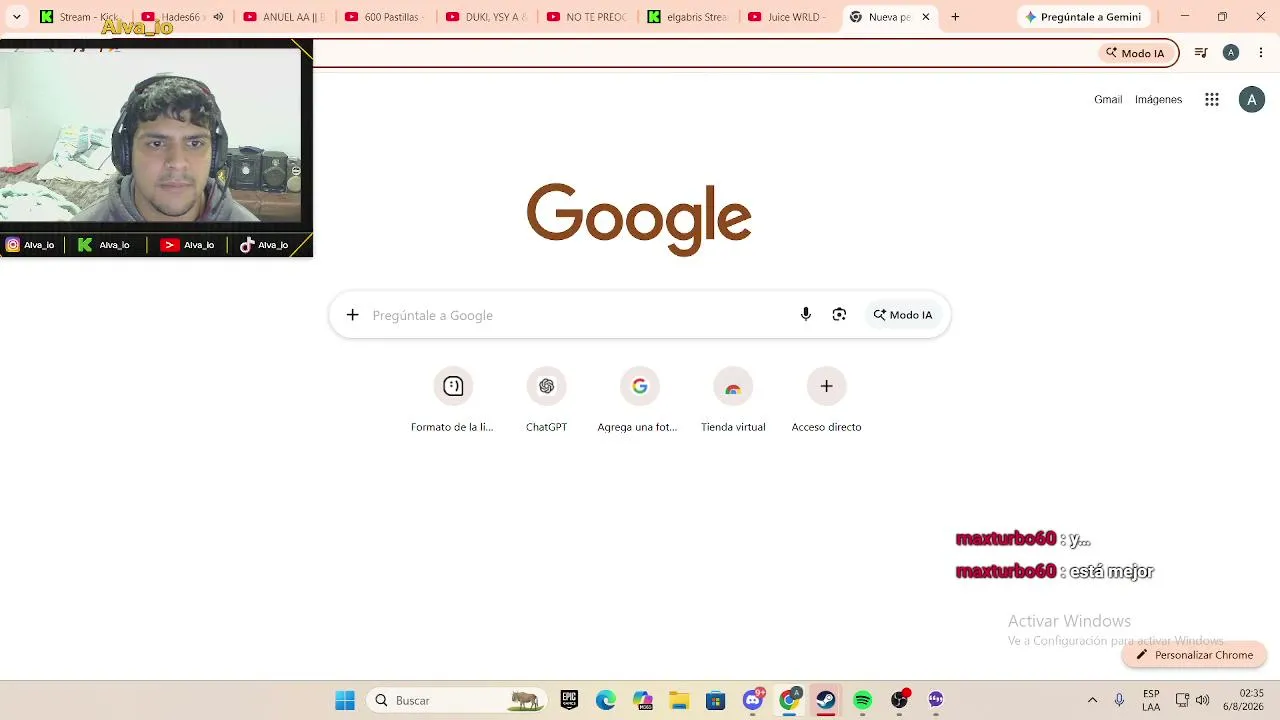Click the microphone voice search icon
Viewport: 1280px width, 720px height.
point(806,315)
